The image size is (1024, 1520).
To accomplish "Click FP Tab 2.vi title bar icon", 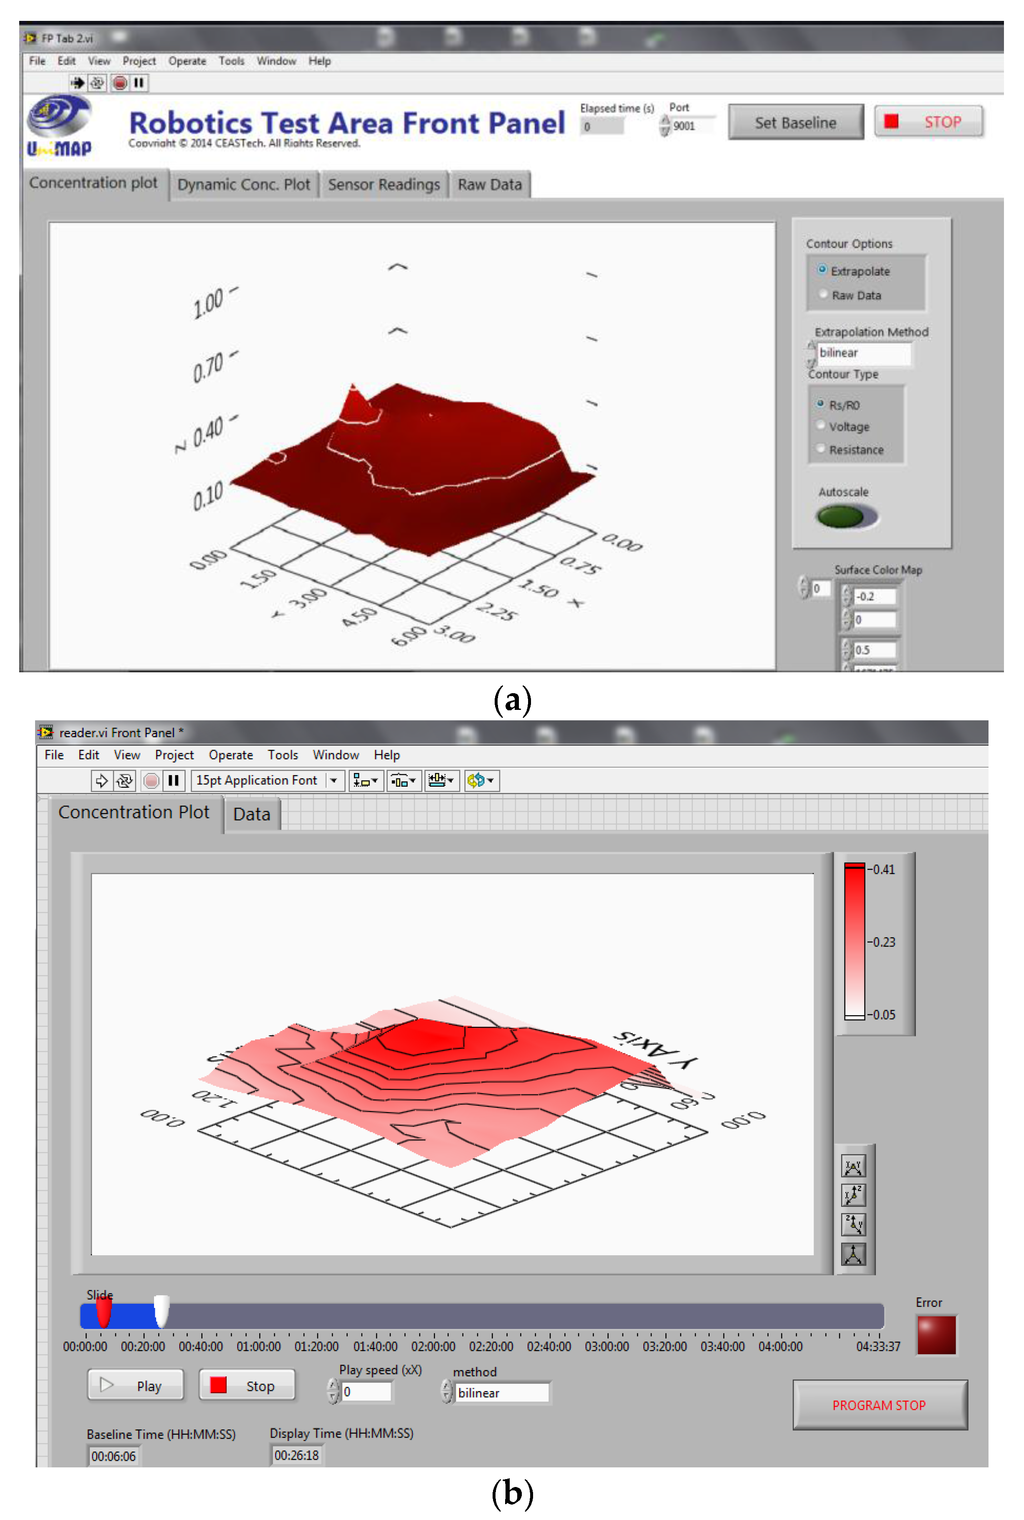I will (x=30, y=38).
